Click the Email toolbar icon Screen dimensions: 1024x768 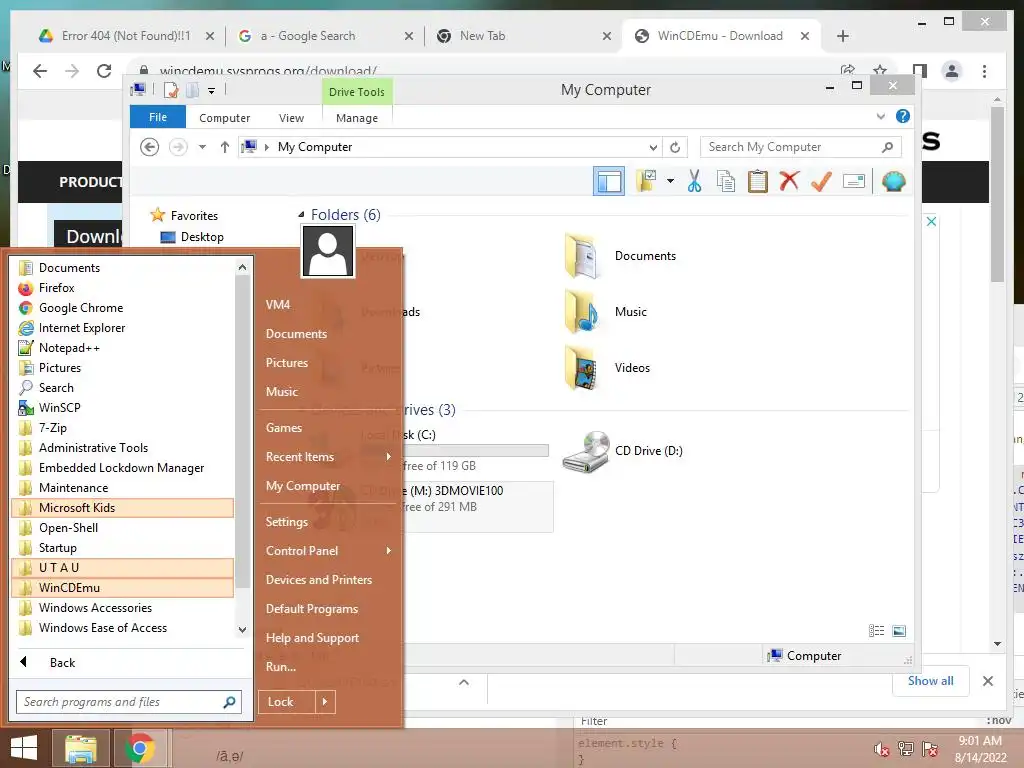pos(854,181)
